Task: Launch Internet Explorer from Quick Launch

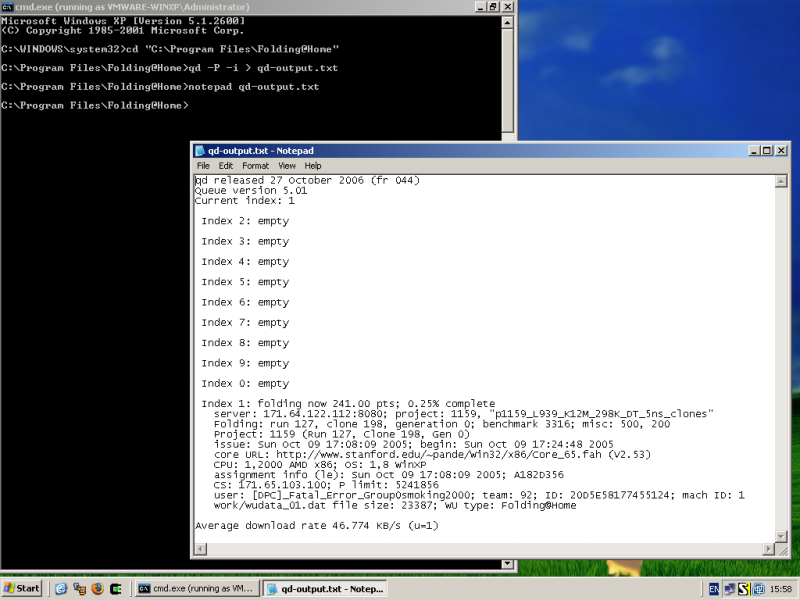Action: pyautogui.click(x=61, y=589)
